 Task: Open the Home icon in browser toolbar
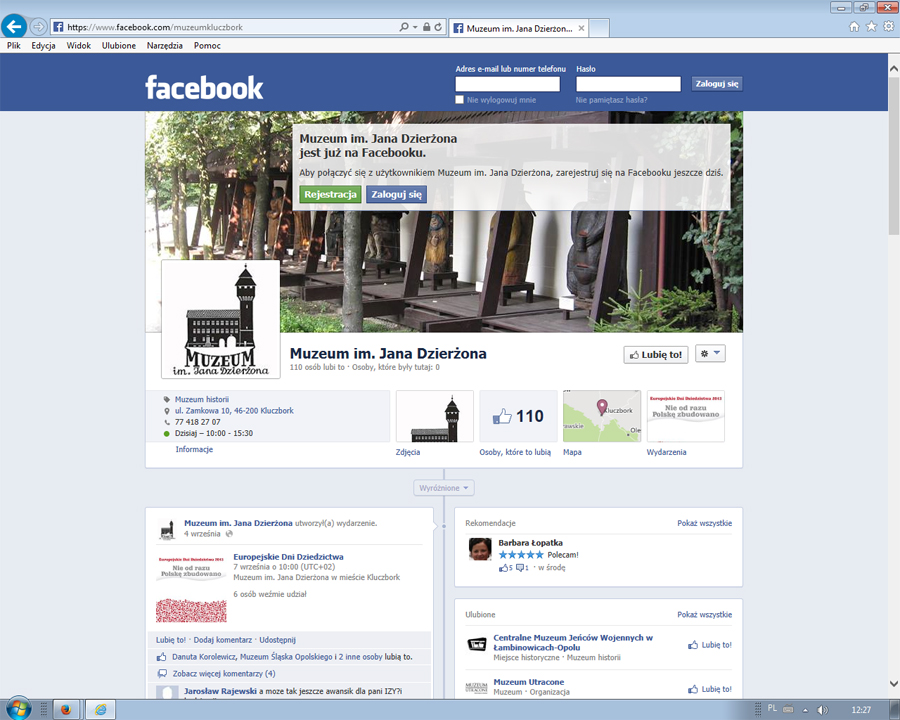tap(854, 26)
